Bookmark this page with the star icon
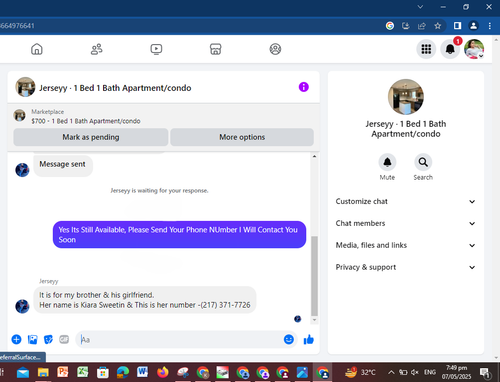 click(438, 26)
